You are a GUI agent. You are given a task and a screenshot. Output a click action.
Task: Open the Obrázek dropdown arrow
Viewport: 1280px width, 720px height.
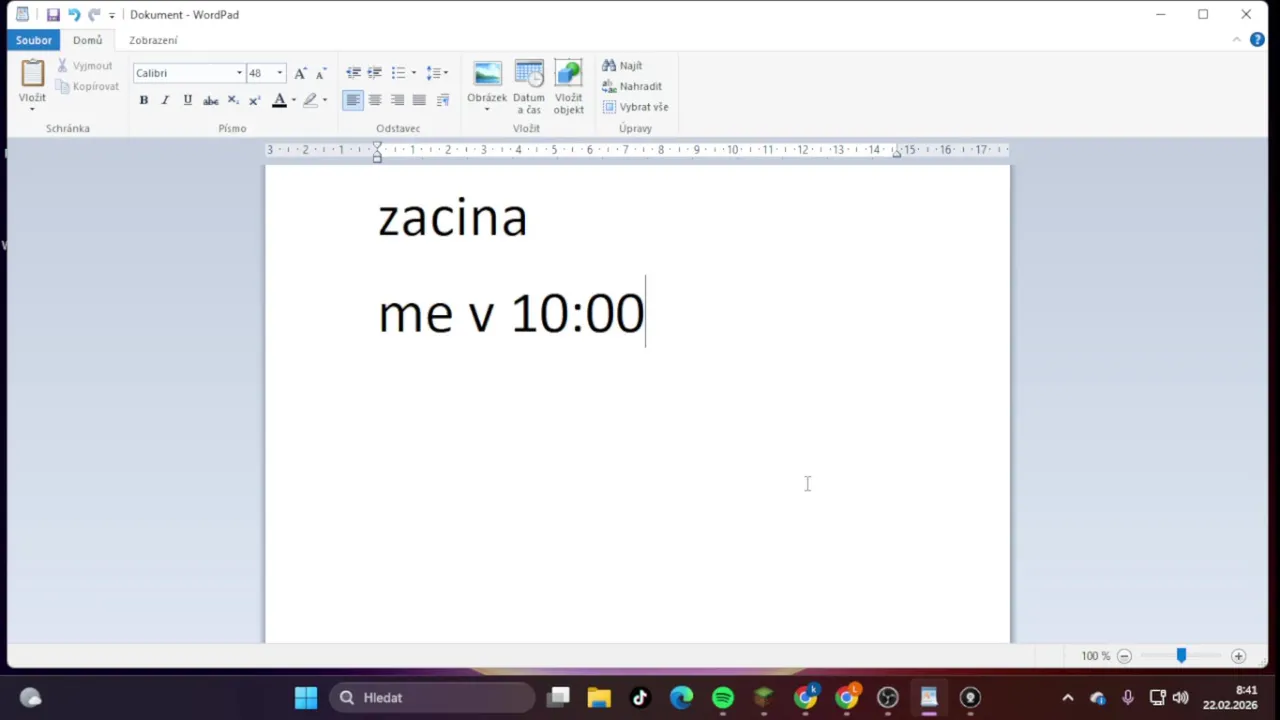pos(487,109)
